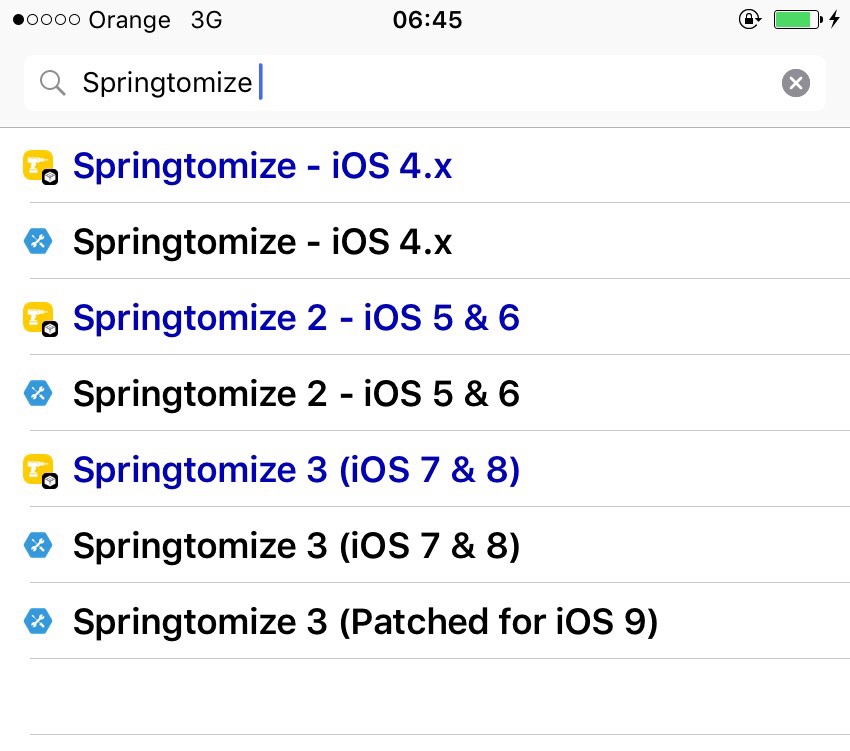This screenshot has height=751, width=850.
Task: Select the black-text Springtomize - iOS 4.x result
Action: click(262, 242)
